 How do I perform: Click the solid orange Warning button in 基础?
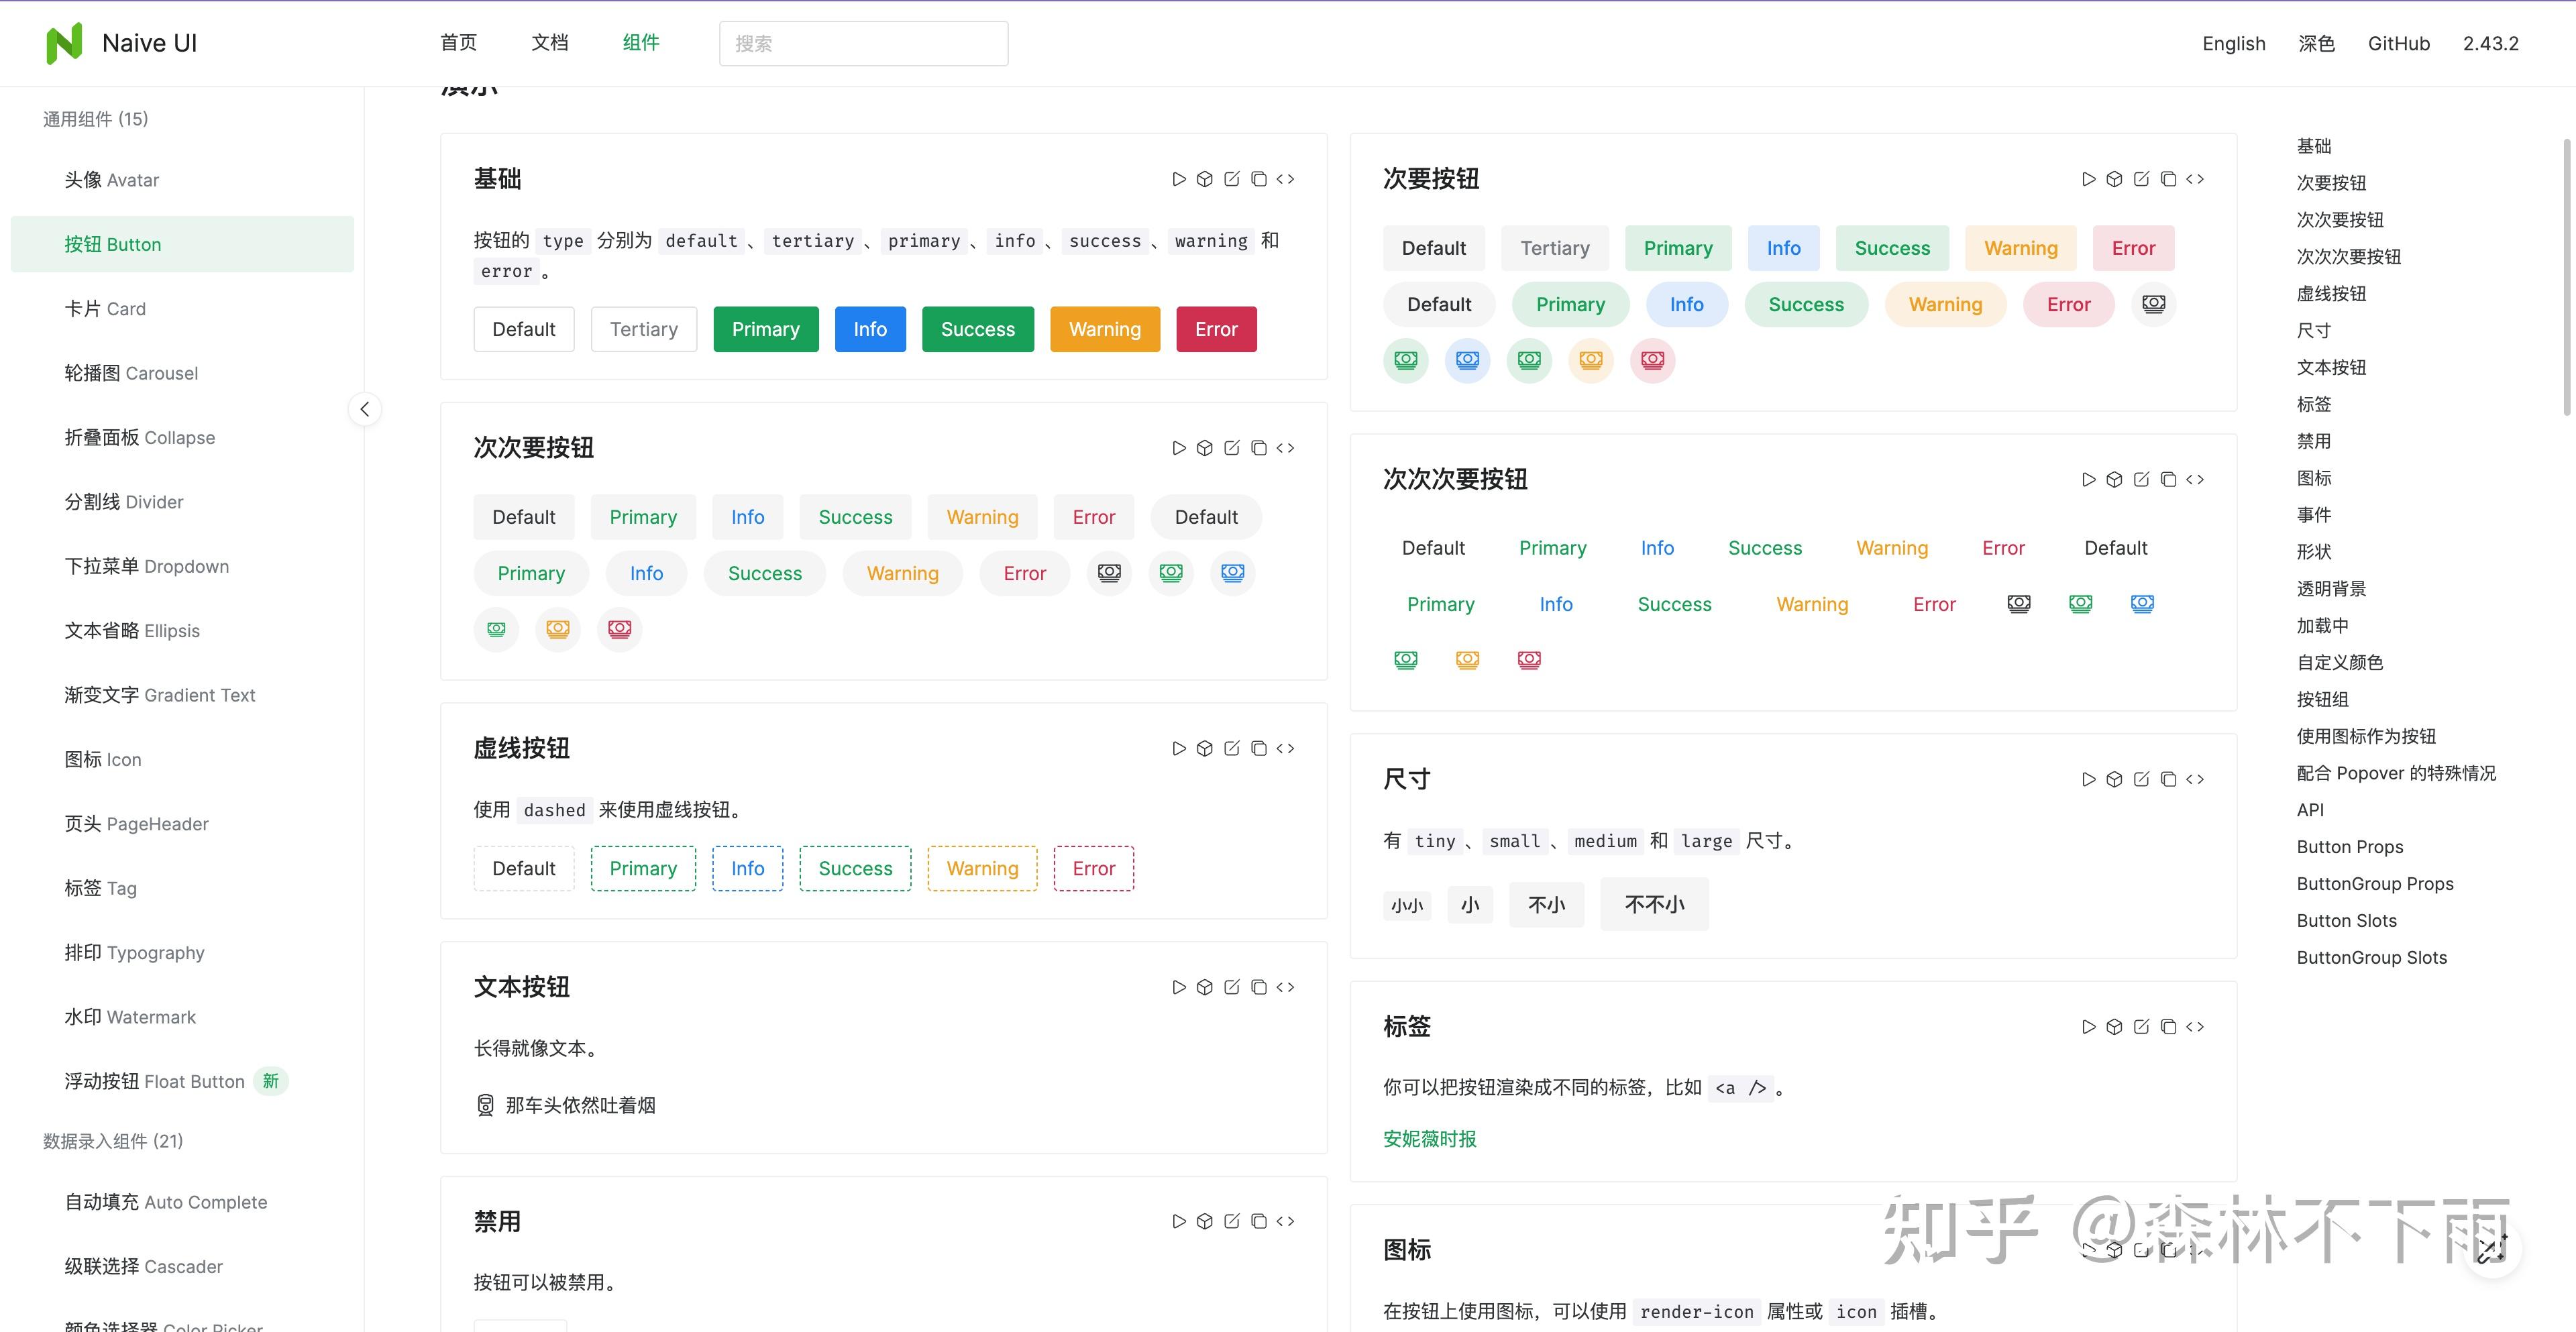(x=1105, y=329)
